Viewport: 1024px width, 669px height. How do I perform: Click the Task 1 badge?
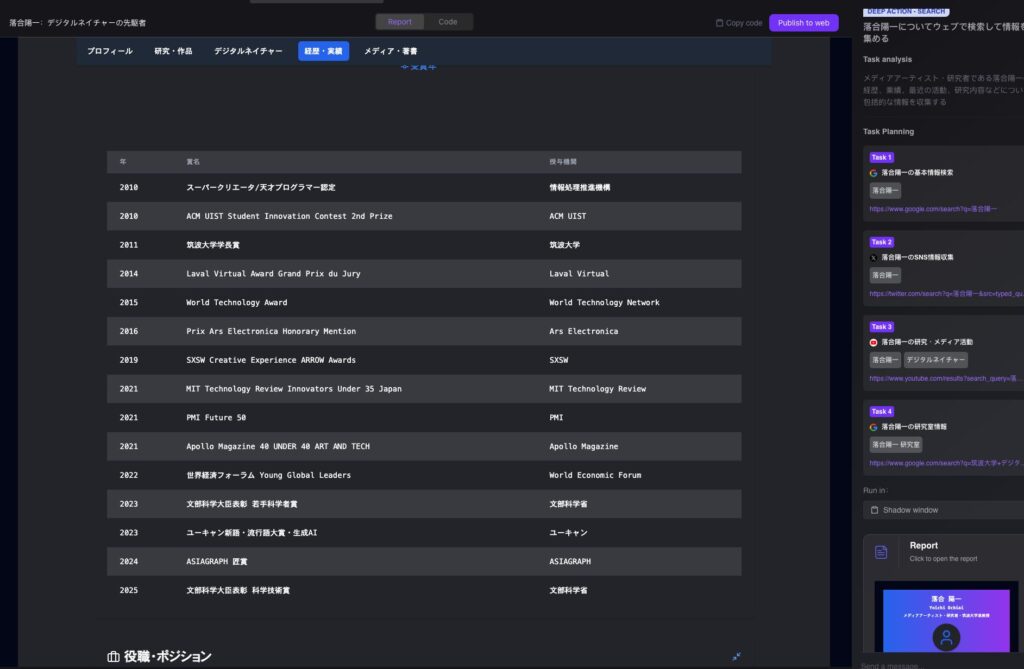tap(881, 157)
